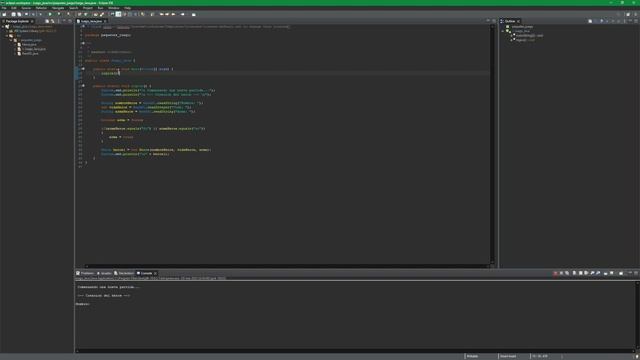Select the Package Explorer tab

pos(16,21)
